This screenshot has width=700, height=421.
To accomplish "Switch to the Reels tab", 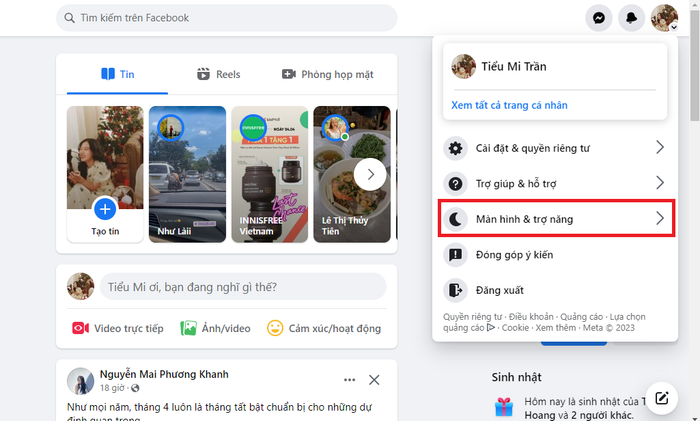I will (x=219, y=74).
